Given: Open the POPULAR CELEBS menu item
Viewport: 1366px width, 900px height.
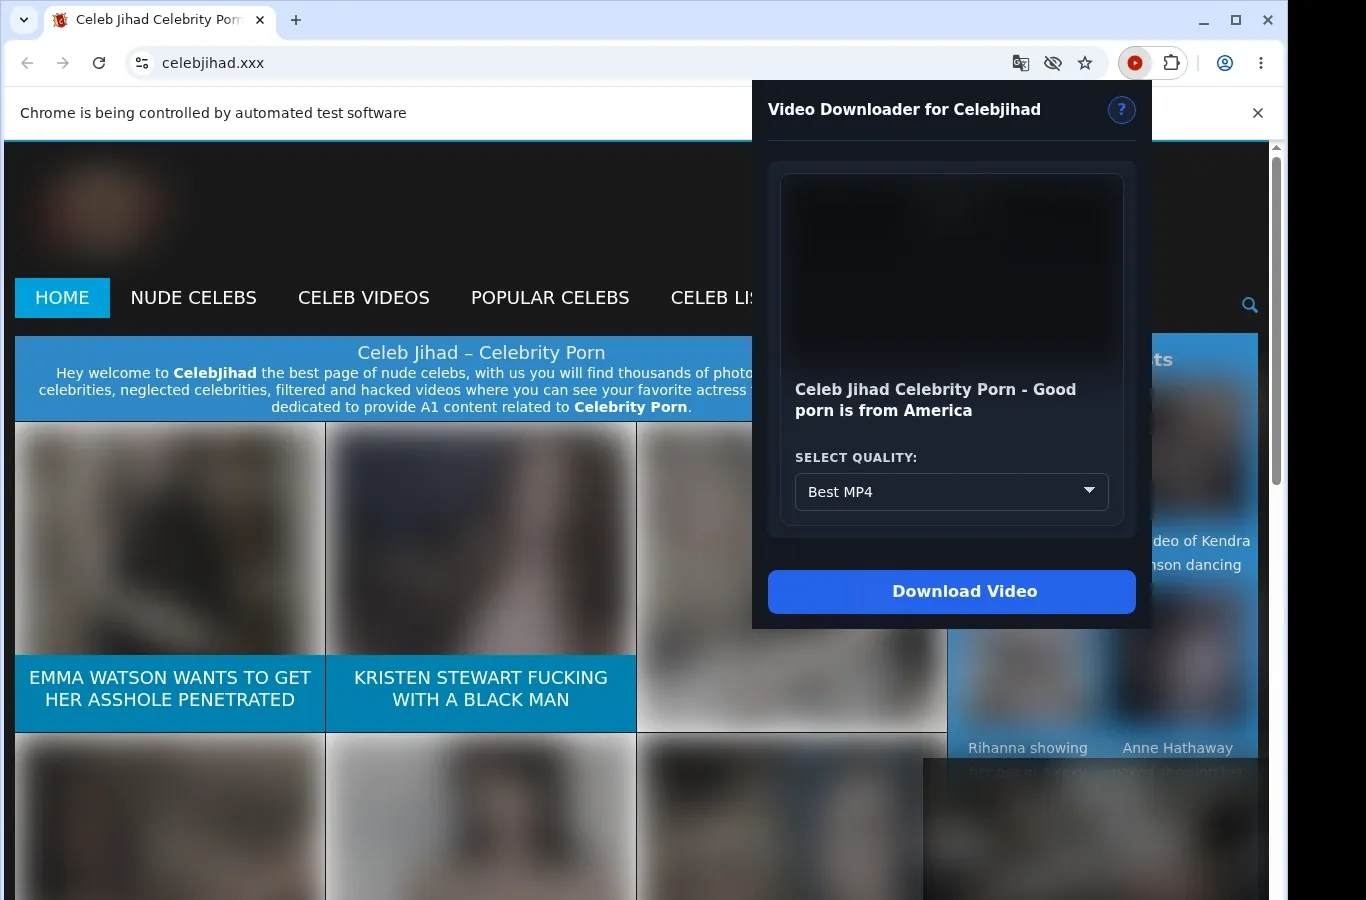Looking at the screenshot, I should pos(550,298).
